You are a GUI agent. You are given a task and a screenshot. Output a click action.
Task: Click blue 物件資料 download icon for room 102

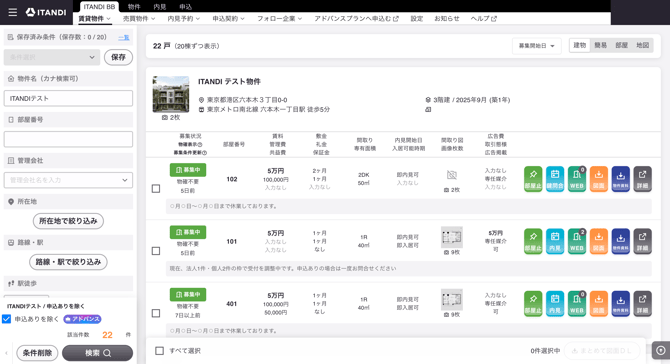[x=620, y=179]
